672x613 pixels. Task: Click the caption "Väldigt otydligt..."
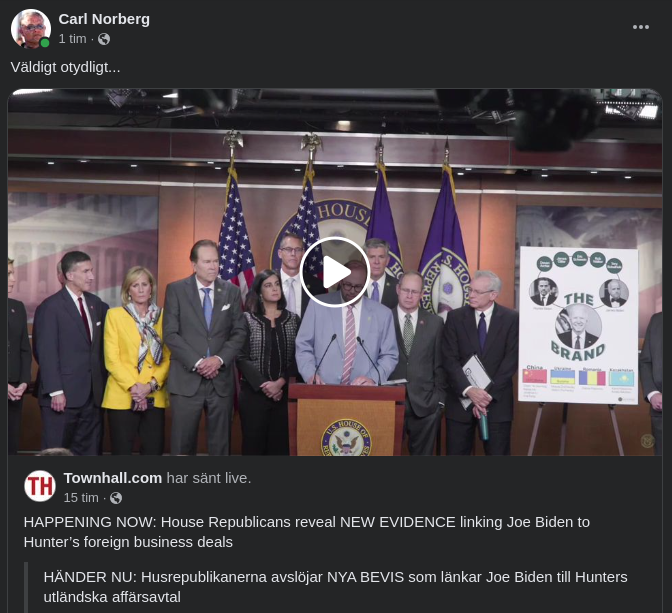tap(65, 67)
